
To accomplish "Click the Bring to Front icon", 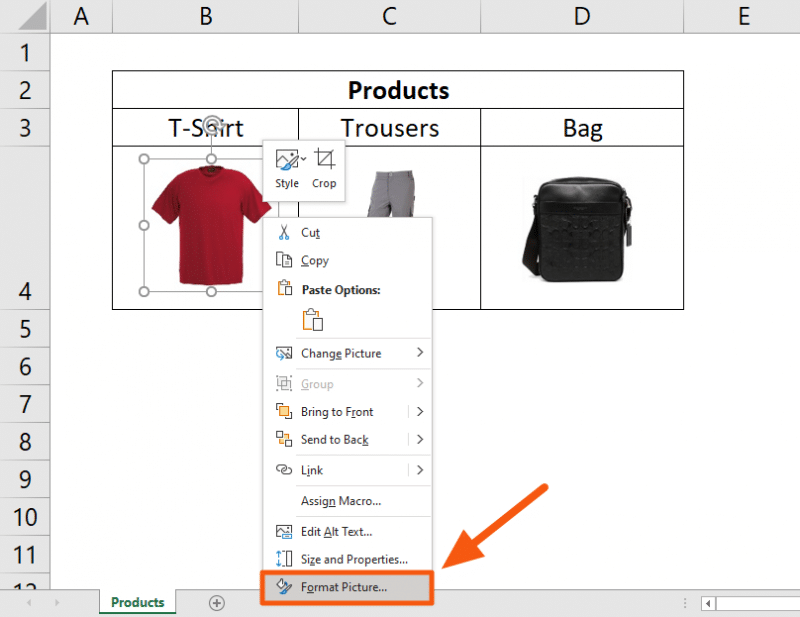I will tap(284, 411).
